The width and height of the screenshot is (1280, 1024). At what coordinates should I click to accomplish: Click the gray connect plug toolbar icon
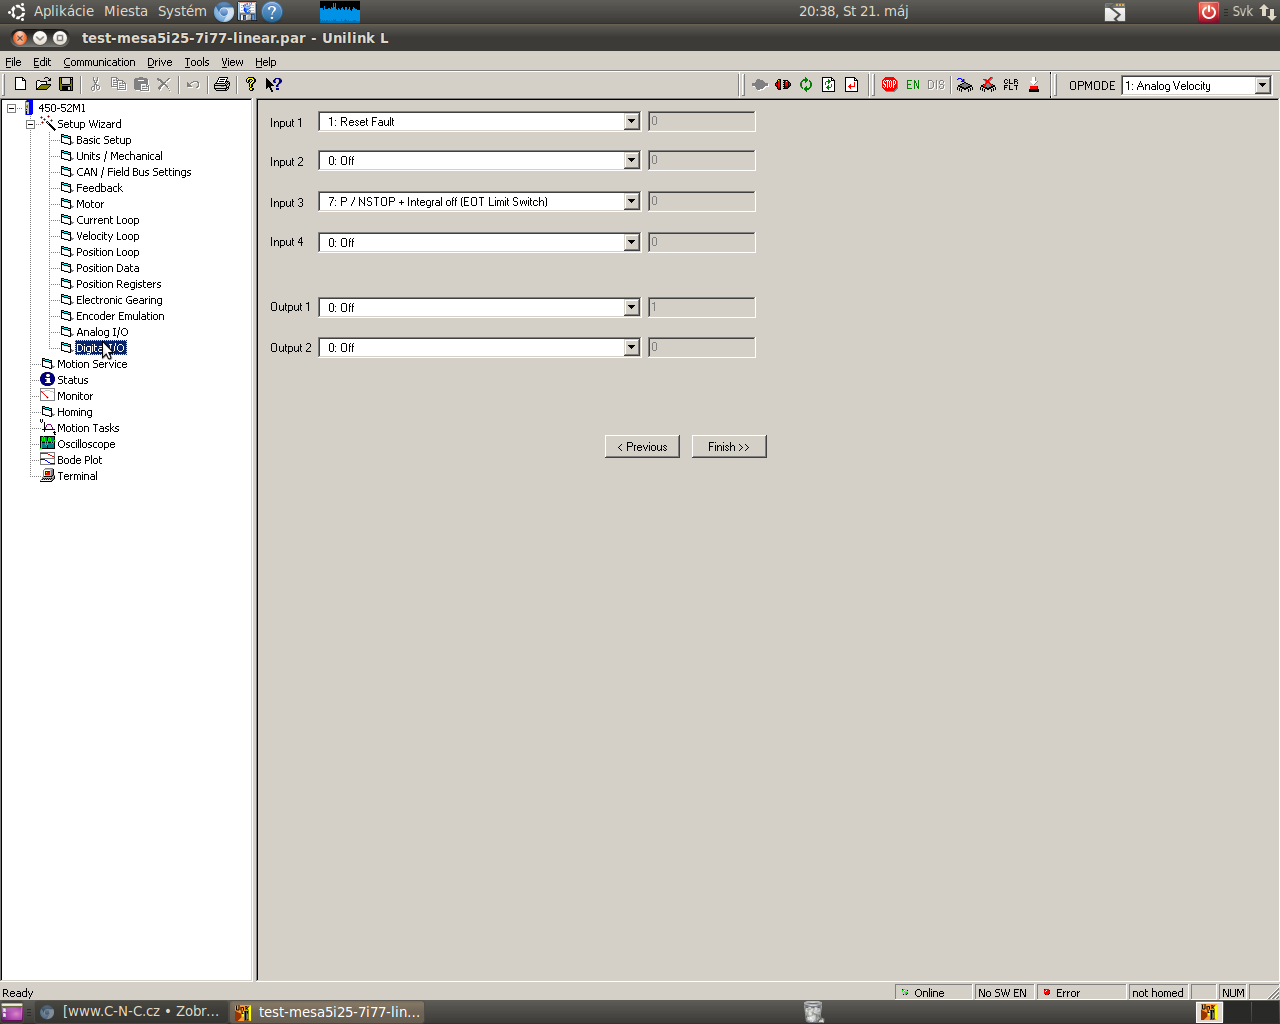[x=760, y=85]
